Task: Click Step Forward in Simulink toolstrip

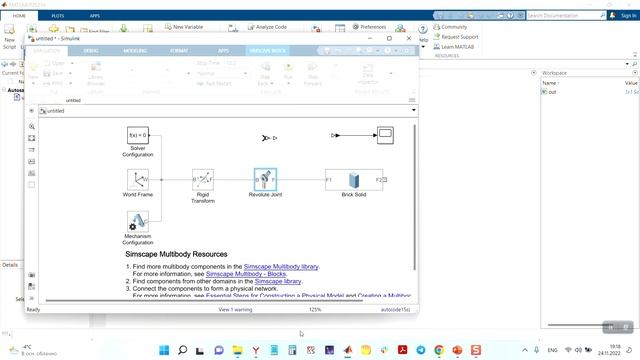Action: (312, 67)
